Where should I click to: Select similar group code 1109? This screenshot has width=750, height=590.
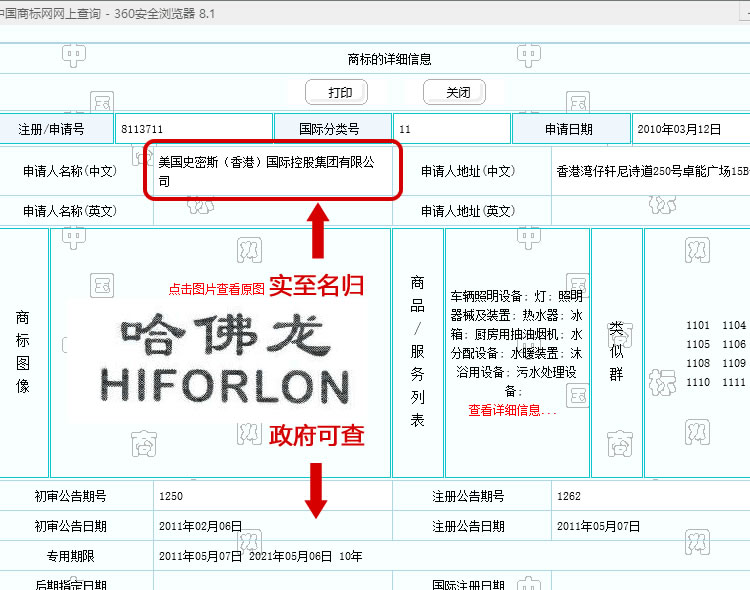734,363
